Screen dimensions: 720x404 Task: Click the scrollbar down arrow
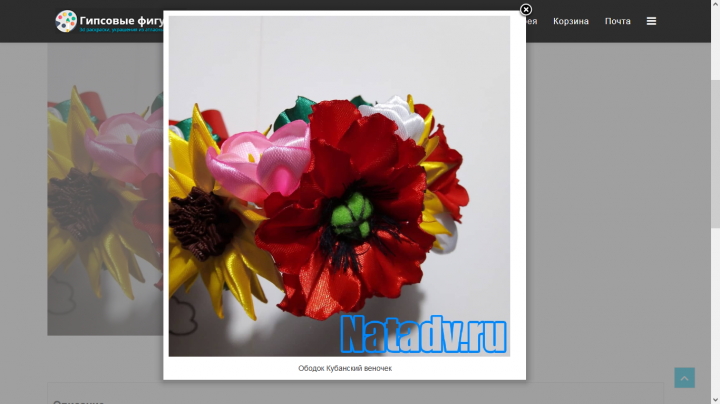tap(715, 400)
